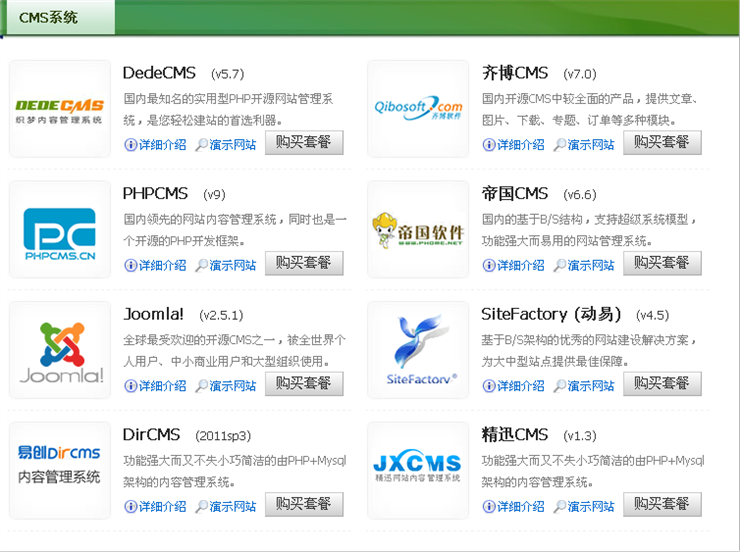
Task: Open 精迅CMS 详细介绍 link
Action: point(521,507)
